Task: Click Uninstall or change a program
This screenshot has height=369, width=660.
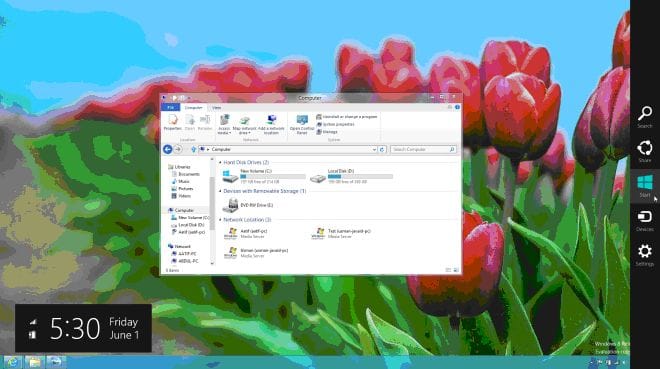Action: coord(347,117)
